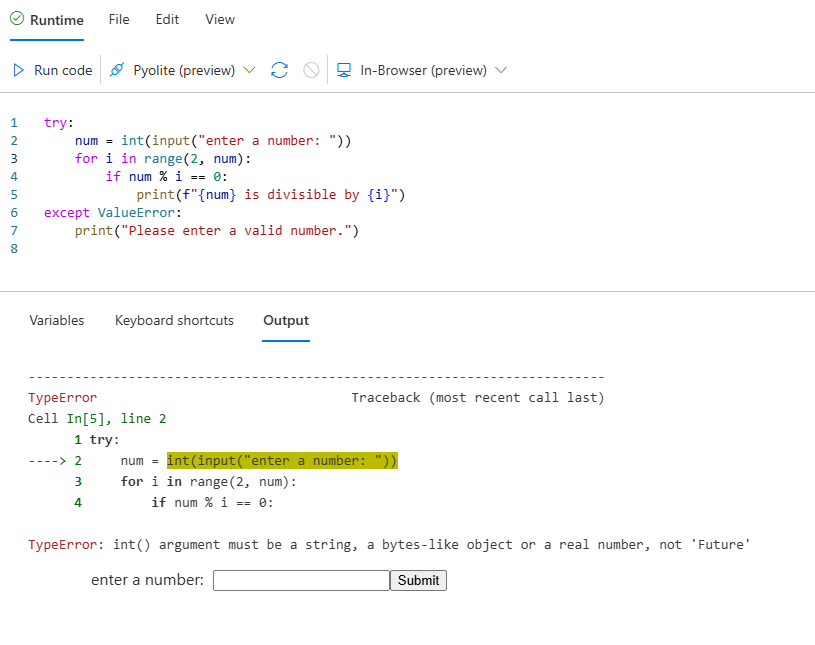Click the green Runtime status checkmark icon
This screenshot has width=815, height=645.
[17, 19]
